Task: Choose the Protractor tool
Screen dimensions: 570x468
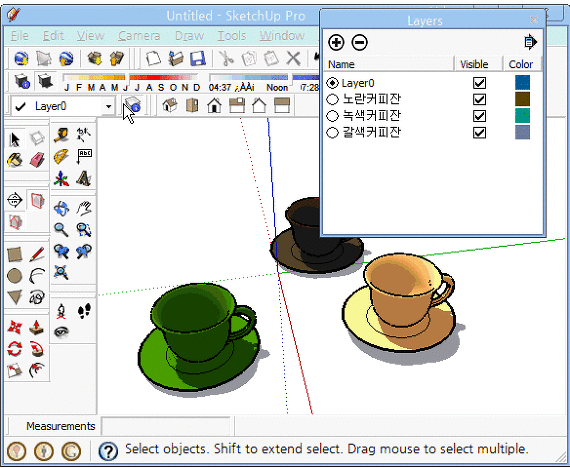Action: click(61, 157)
